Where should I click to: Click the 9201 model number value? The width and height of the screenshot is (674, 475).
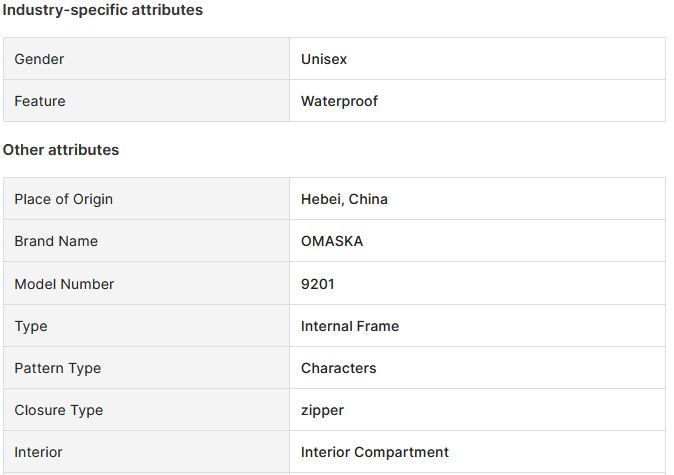tap(317, 284)
